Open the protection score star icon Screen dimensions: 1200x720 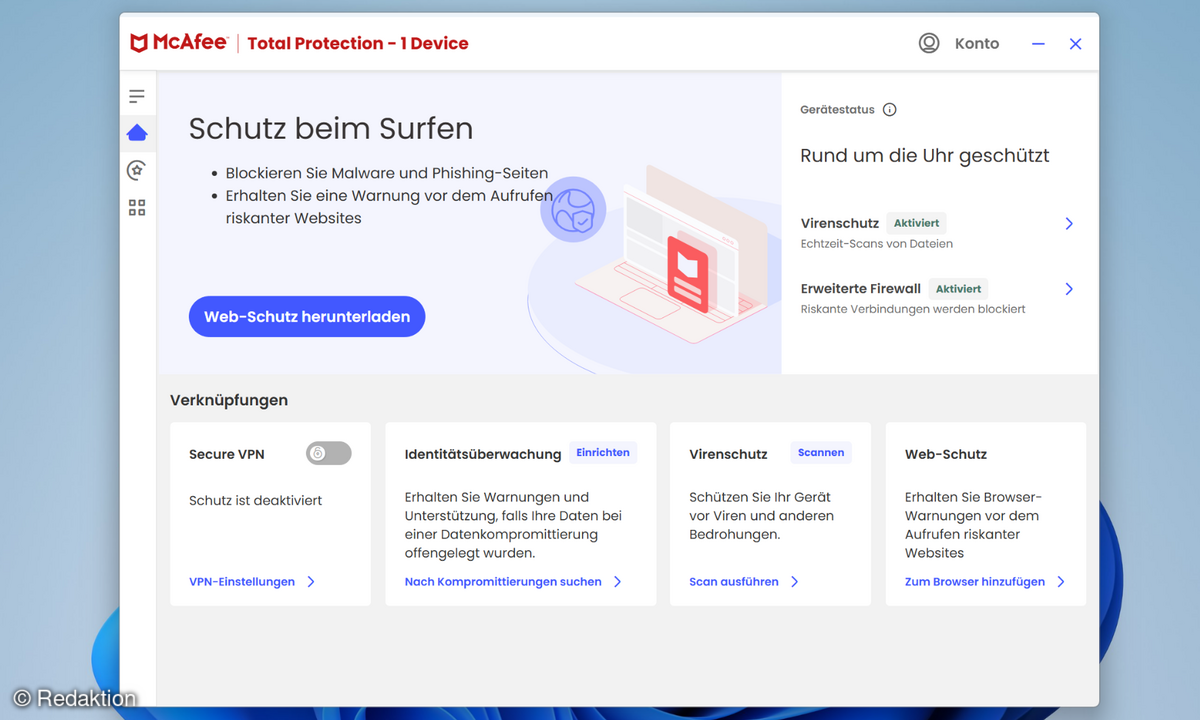tap(137, 170)
